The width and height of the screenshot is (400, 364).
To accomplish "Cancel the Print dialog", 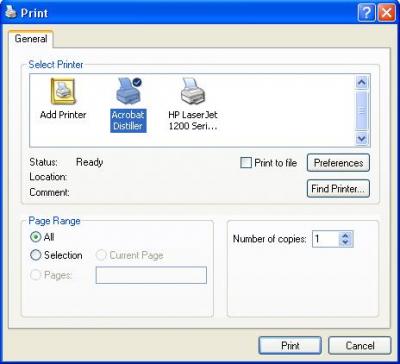I will click(360, 345).
